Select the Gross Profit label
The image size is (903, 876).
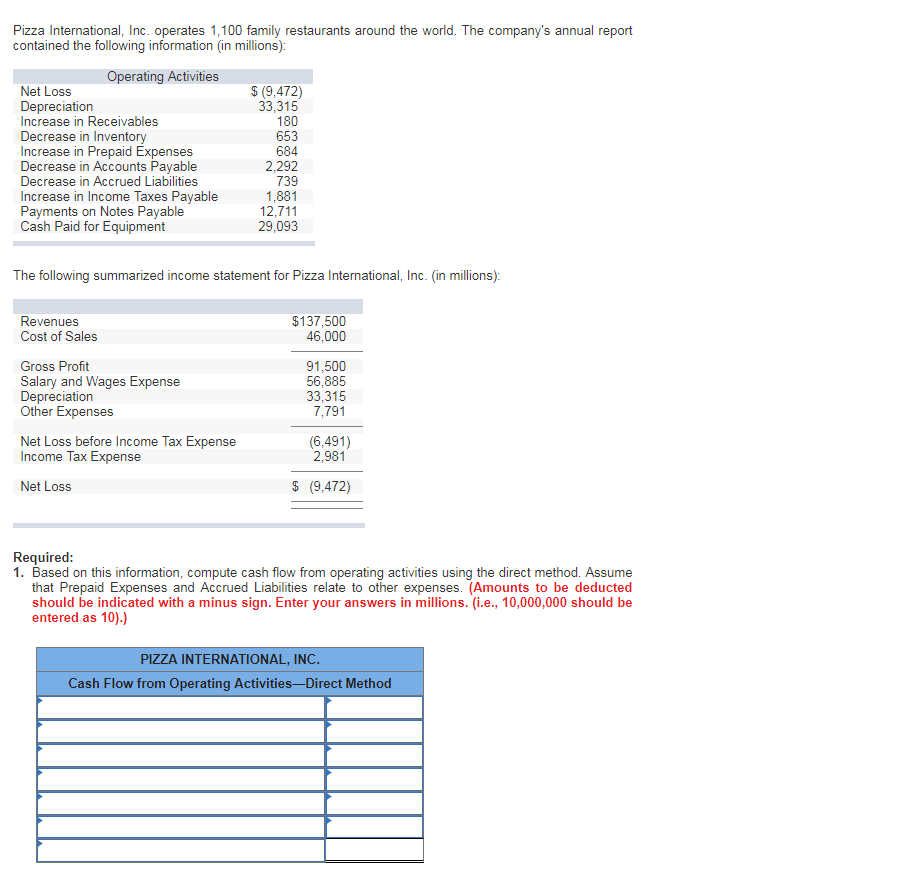pos(55,366)
